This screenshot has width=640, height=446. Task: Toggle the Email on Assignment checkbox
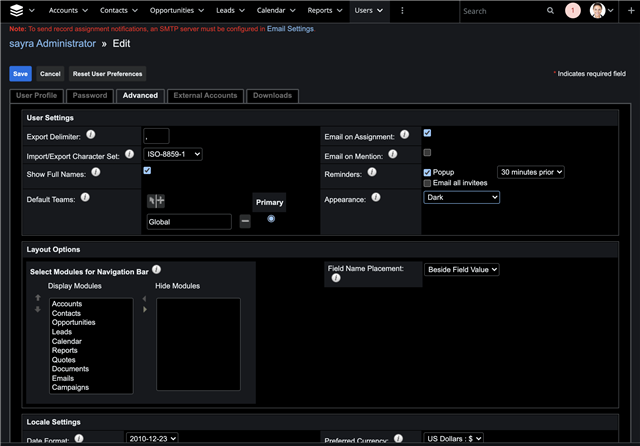point(428,133)
